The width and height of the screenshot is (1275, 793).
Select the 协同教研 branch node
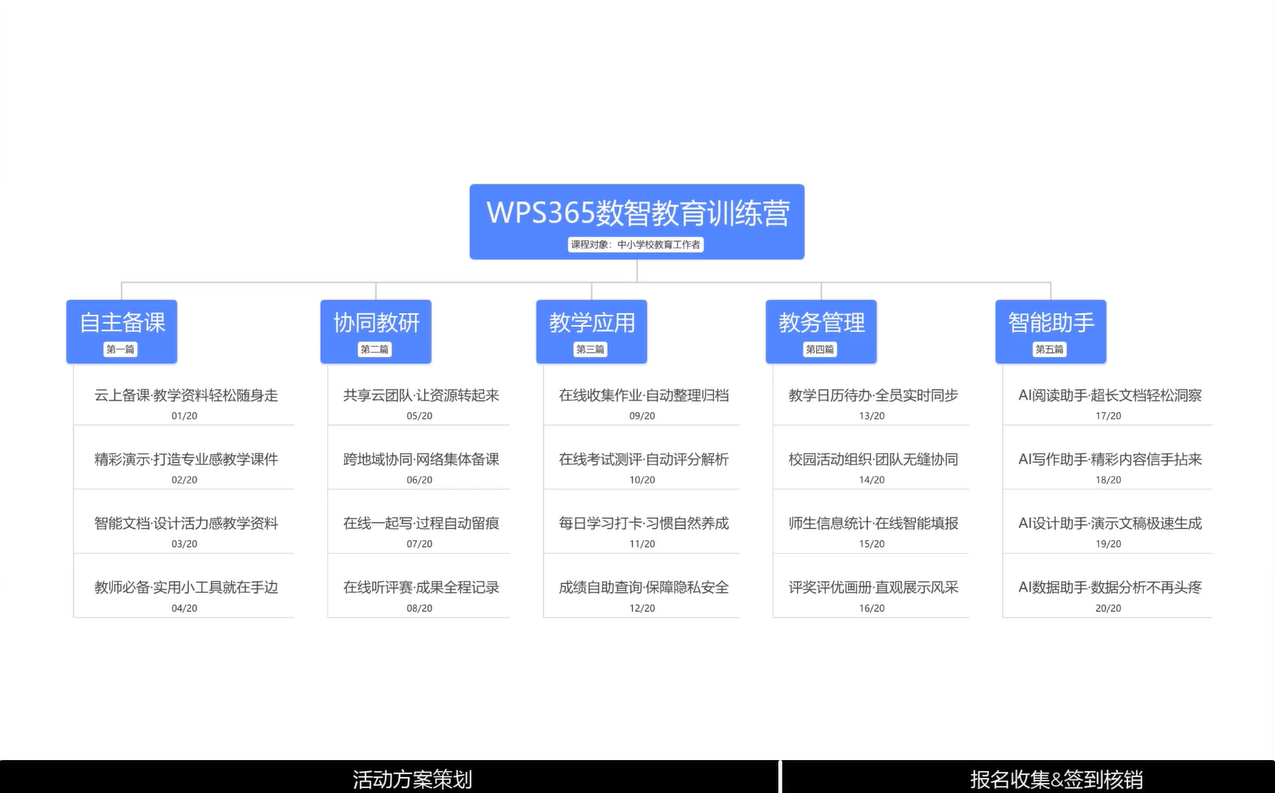[376, 322]
